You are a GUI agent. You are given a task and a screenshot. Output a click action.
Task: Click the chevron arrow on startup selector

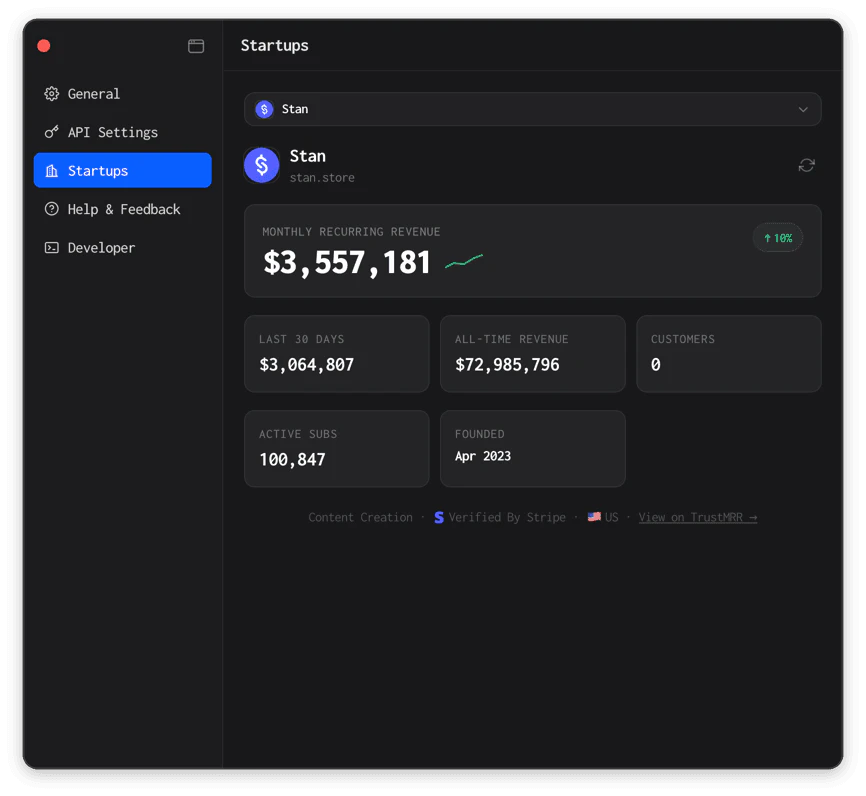pyautogui.click(x=803, y=110)
